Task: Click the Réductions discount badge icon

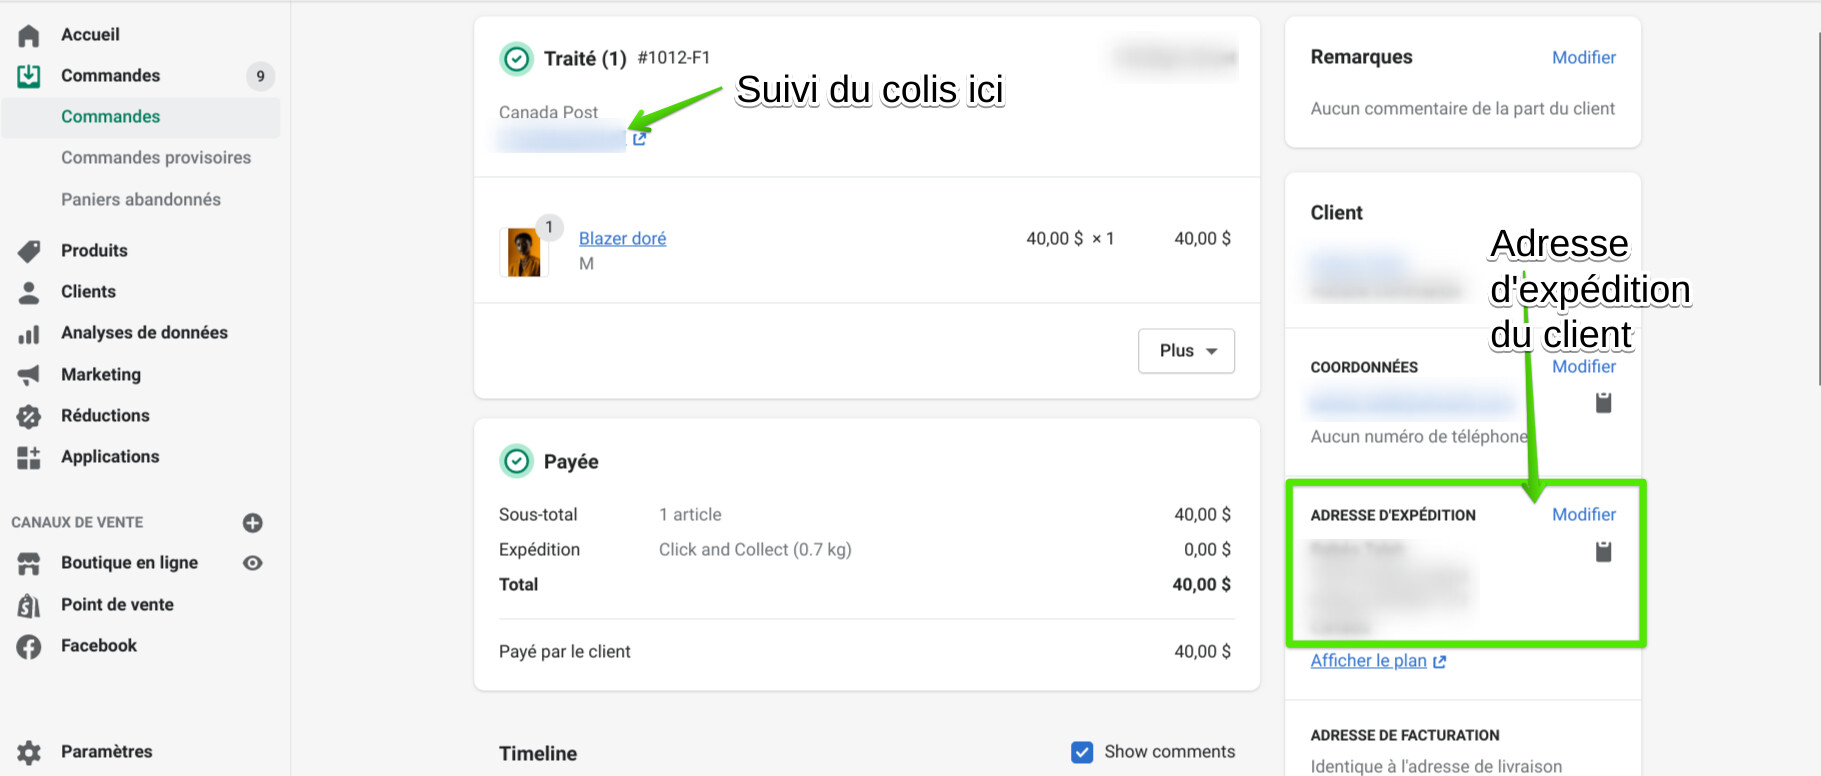Action: coord(29,416)
